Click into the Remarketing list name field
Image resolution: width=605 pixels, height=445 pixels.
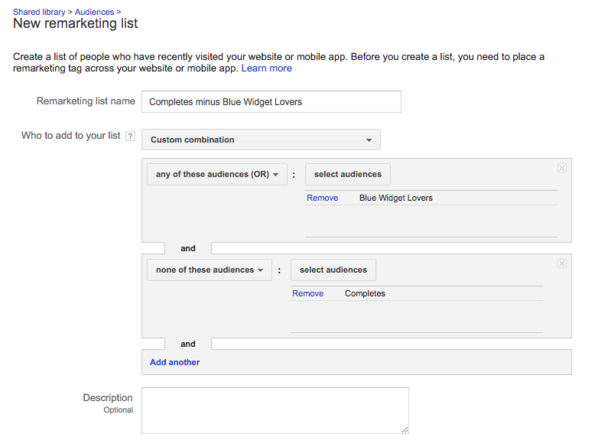click(x=271, y=102)
